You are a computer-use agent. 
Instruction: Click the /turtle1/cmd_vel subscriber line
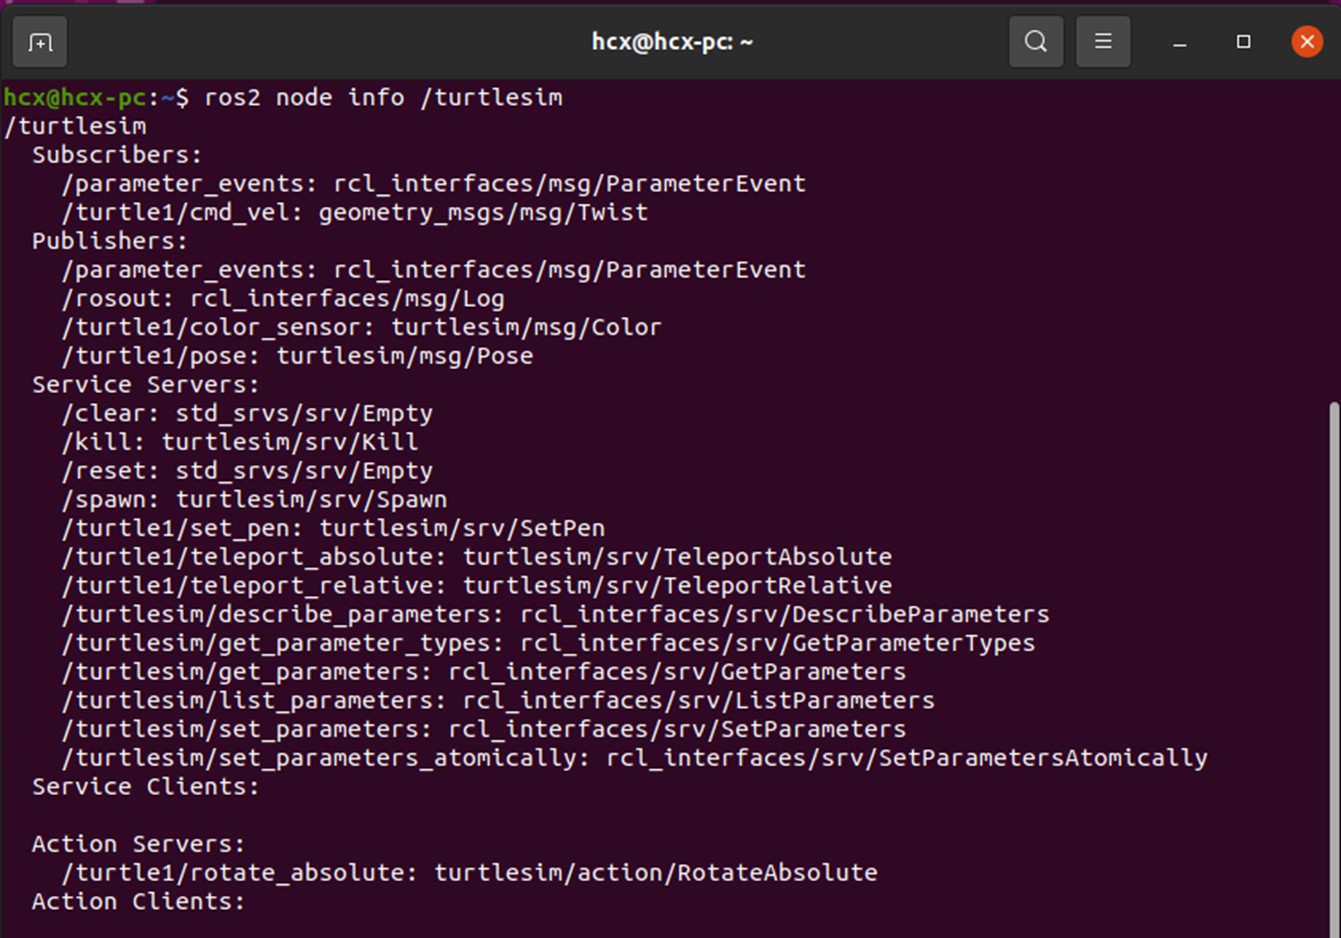coord(355,213)
